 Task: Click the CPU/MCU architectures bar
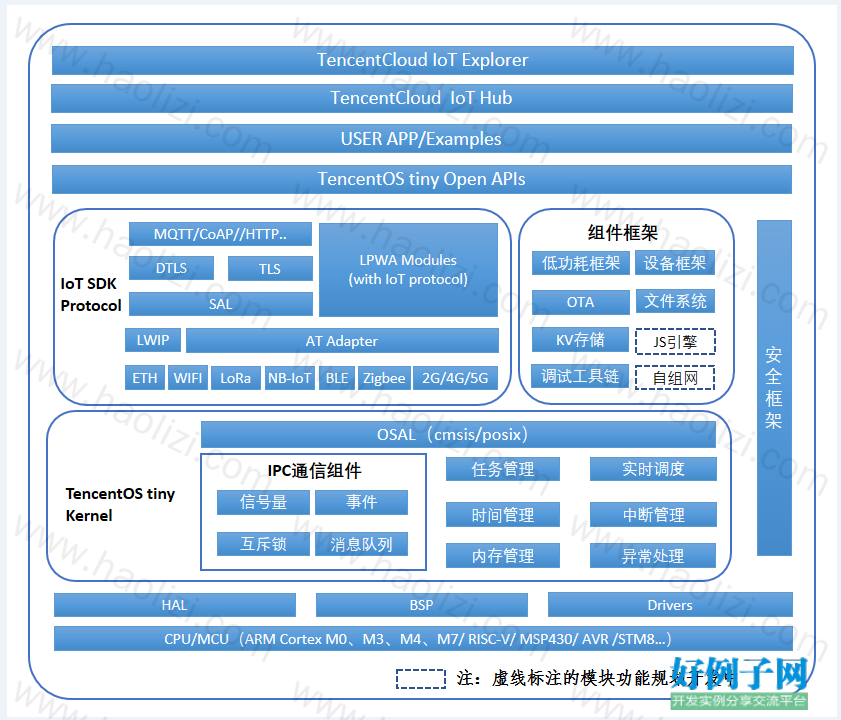[x=423, y=638]
